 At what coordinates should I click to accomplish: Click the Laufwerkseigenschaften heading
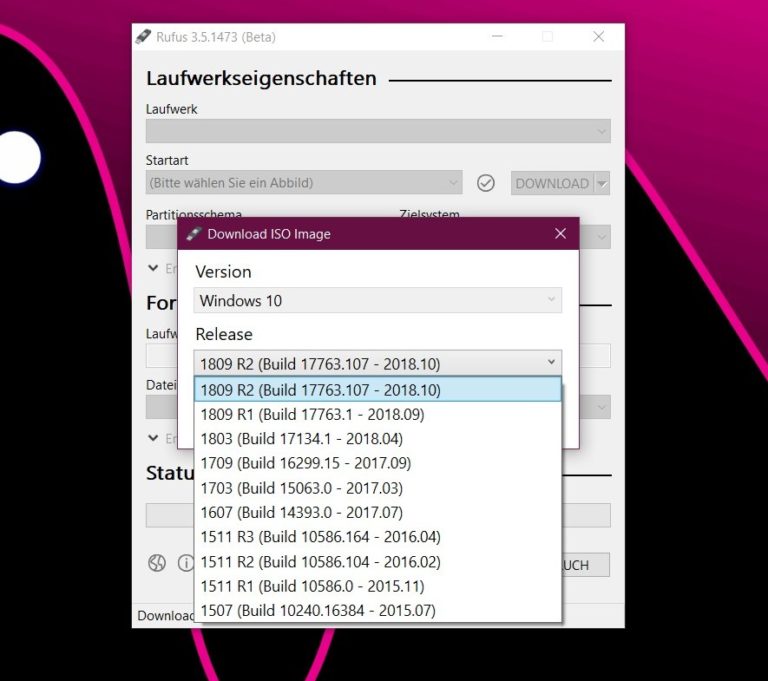click(x=262, y=78)
